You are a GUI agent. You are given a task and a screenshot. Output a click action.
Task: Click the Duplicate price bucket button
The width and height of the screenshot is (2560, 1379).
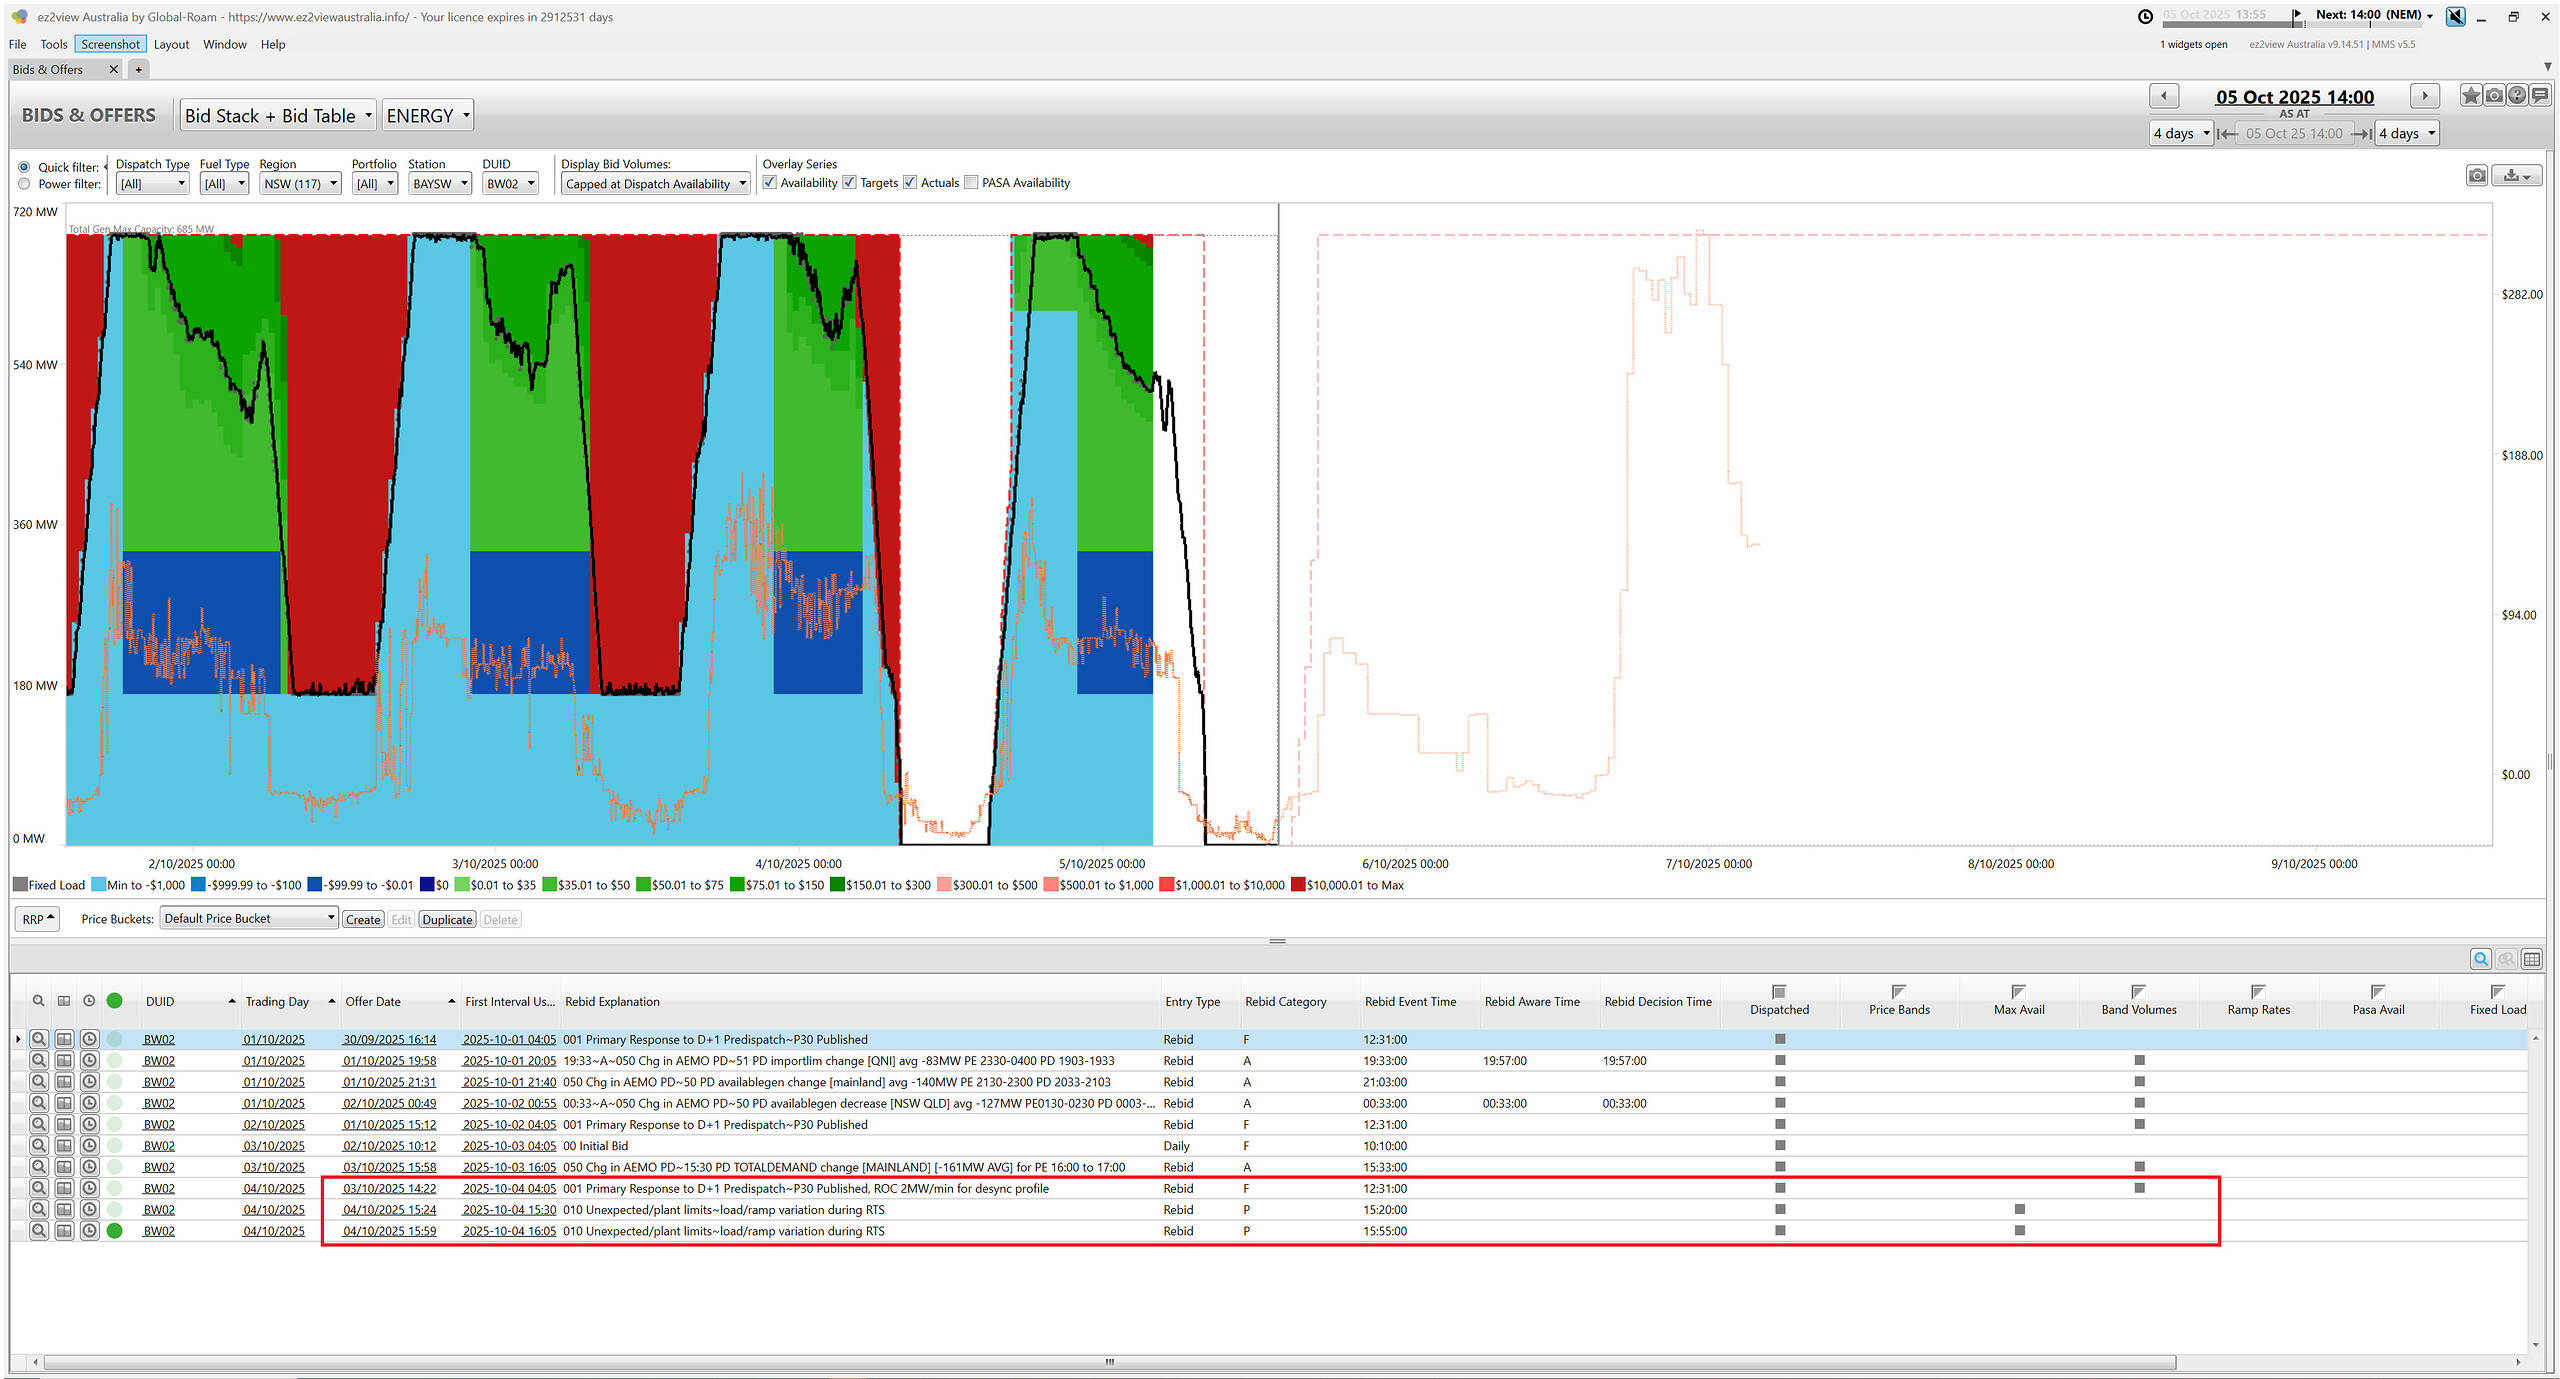447,919
